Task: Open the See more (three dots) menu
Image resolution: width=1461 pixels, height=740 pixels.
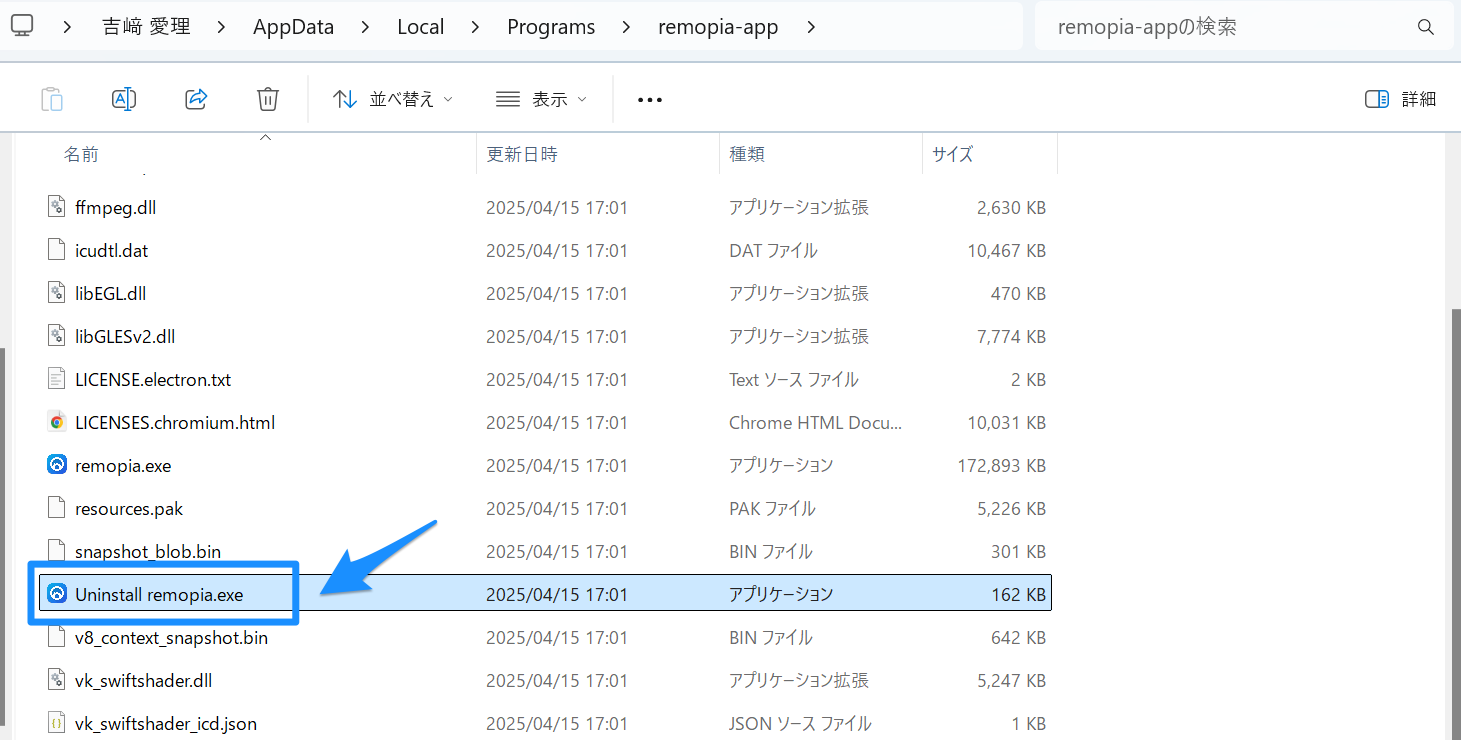Action: tap(650, 100)
